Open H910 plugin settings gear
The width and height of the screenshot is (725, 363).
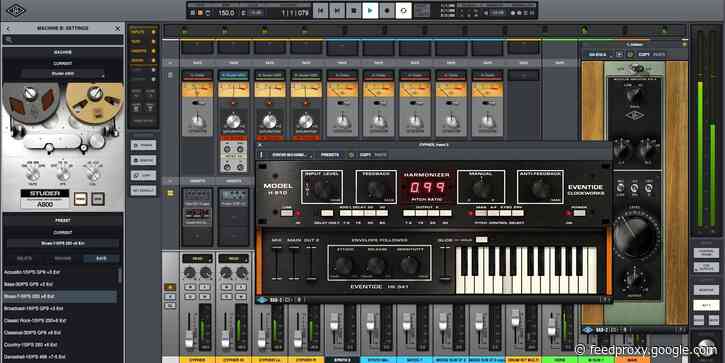pos(350,155)
